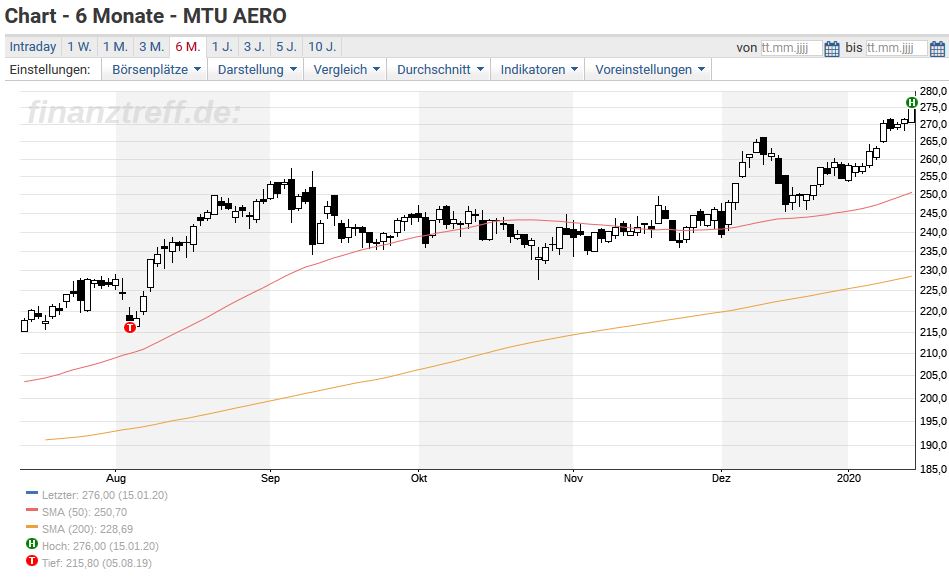Click the 'Sep' axis label
This screenshot has height=579, width=949.
271,478
